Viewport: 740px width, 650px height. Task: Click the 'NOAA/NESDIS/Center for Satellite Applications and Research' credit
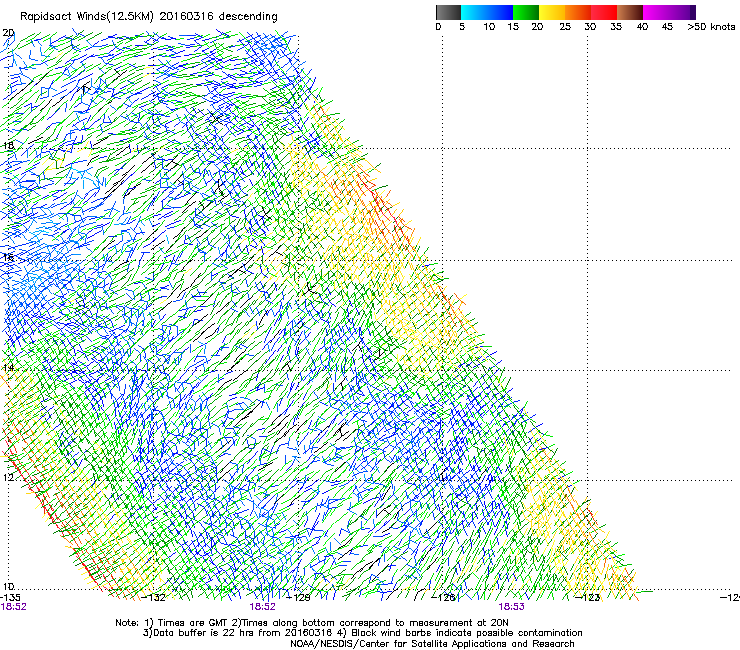pyautogui.click(x=432, y=644)
